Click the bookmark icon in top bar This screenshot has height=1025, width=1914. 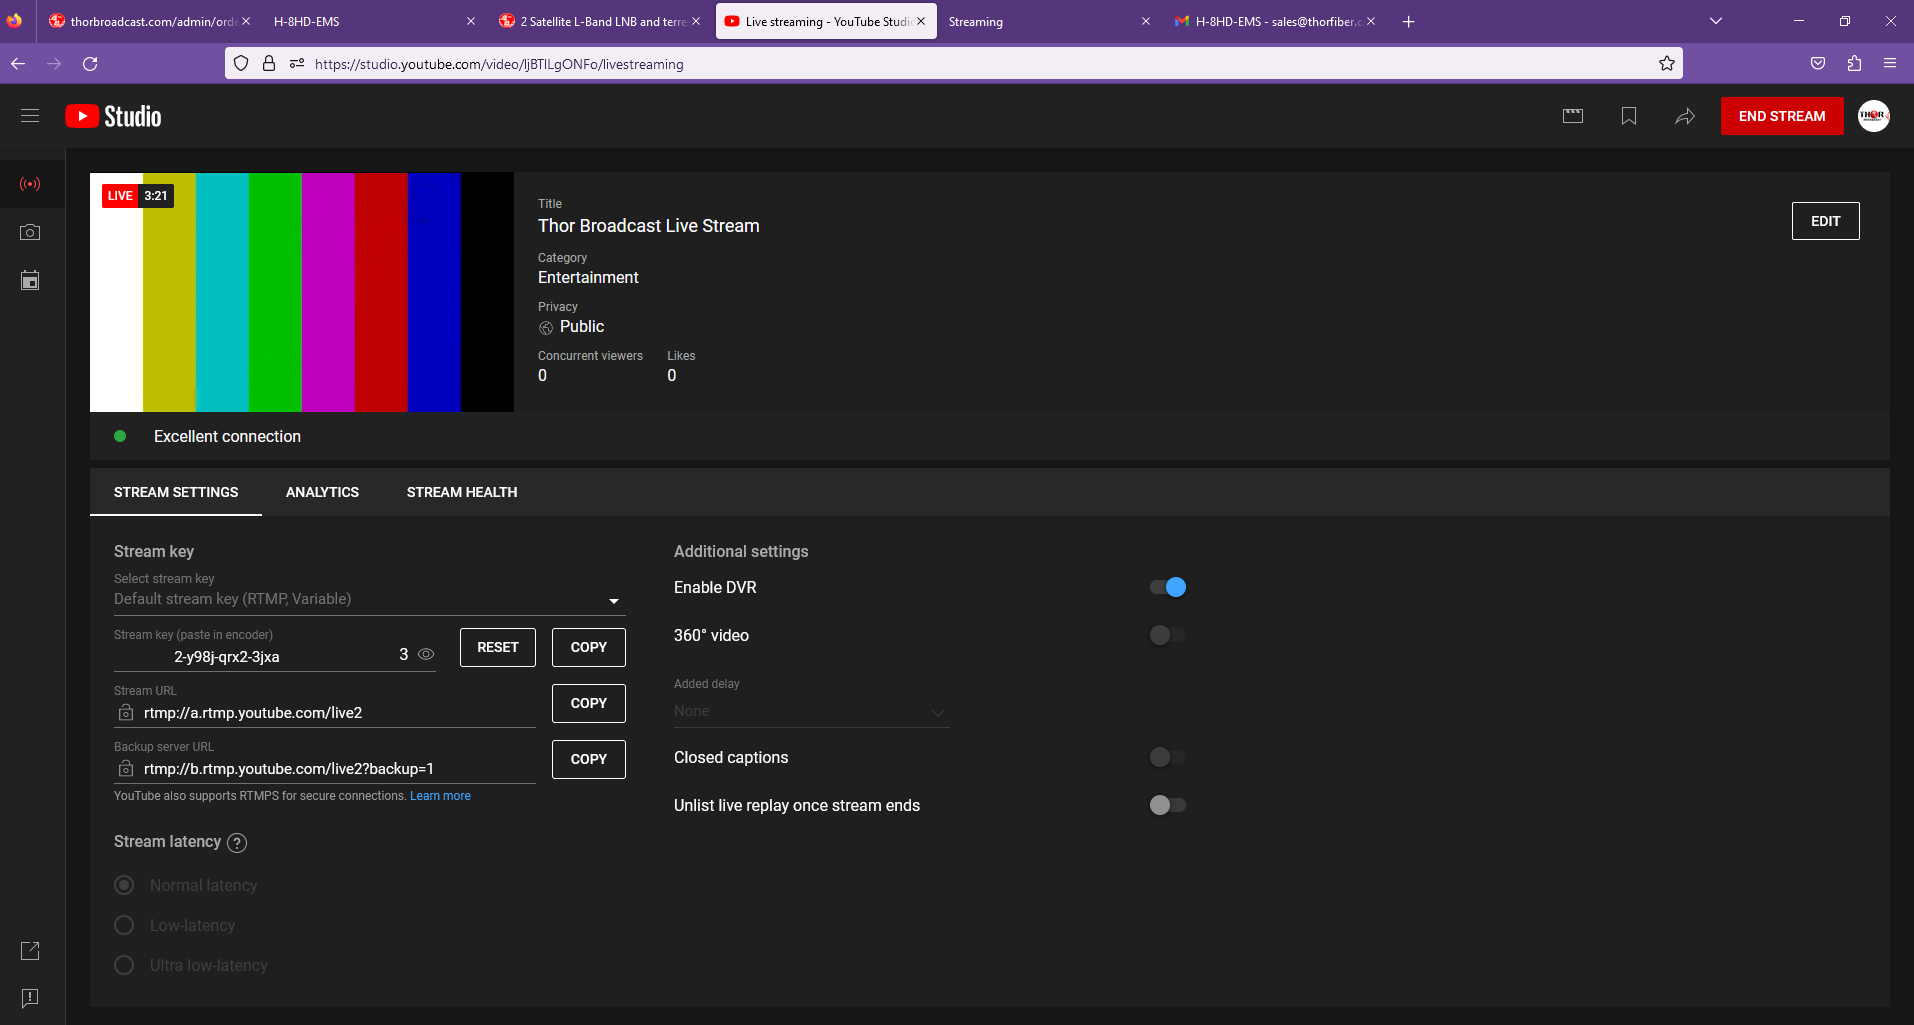[1629, 116]
